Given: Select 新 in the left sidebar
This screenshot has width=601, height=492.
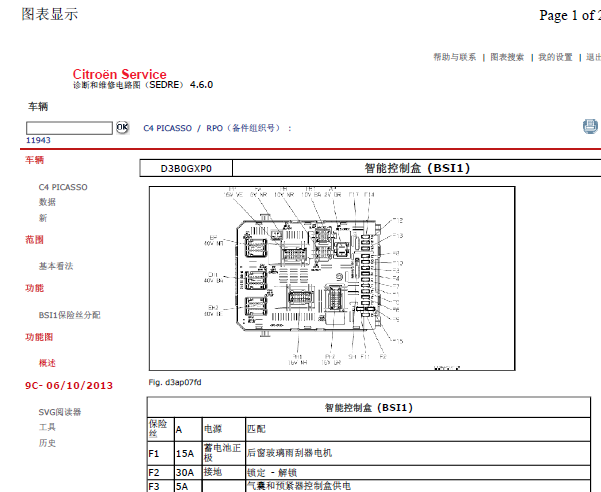Looking at the screenshot, I should [43, 218].
